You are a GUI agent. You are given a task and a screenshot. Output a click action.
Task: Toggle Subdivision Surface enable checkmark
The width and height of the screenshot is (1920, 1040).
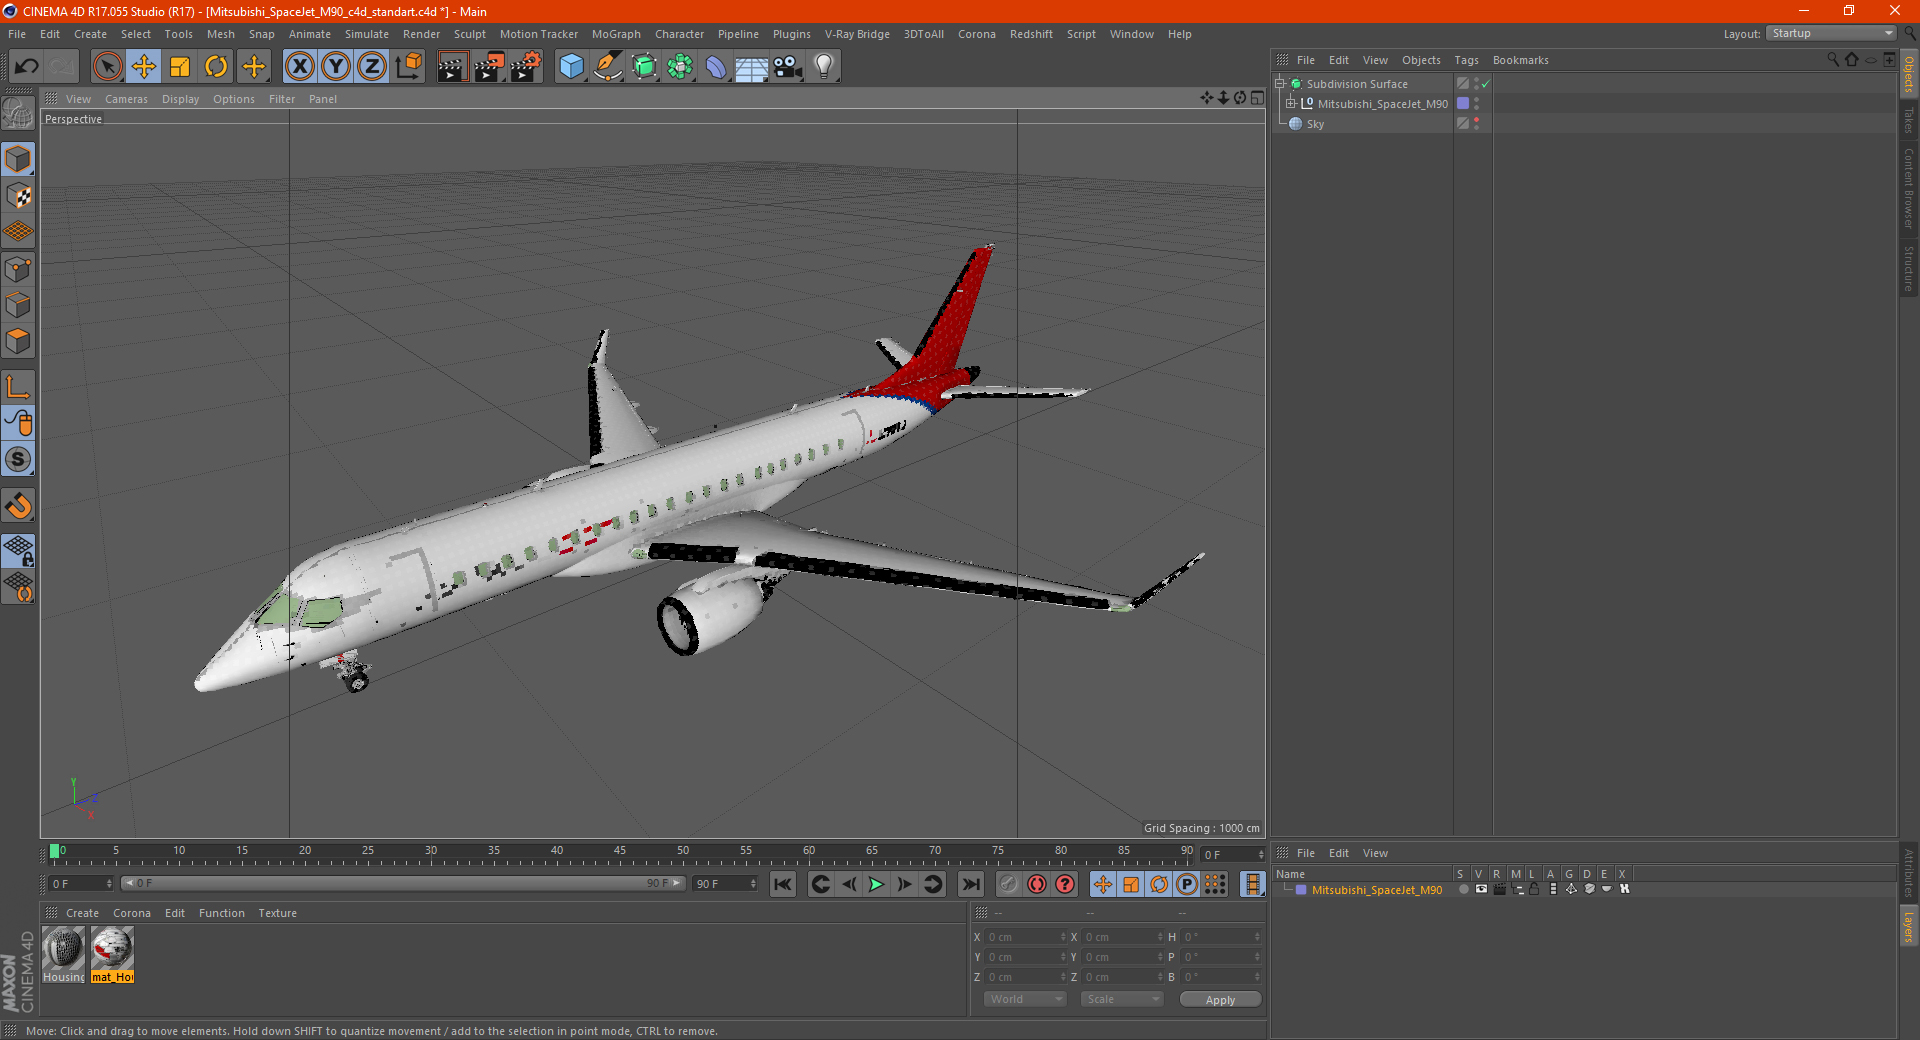[1486, 84]
